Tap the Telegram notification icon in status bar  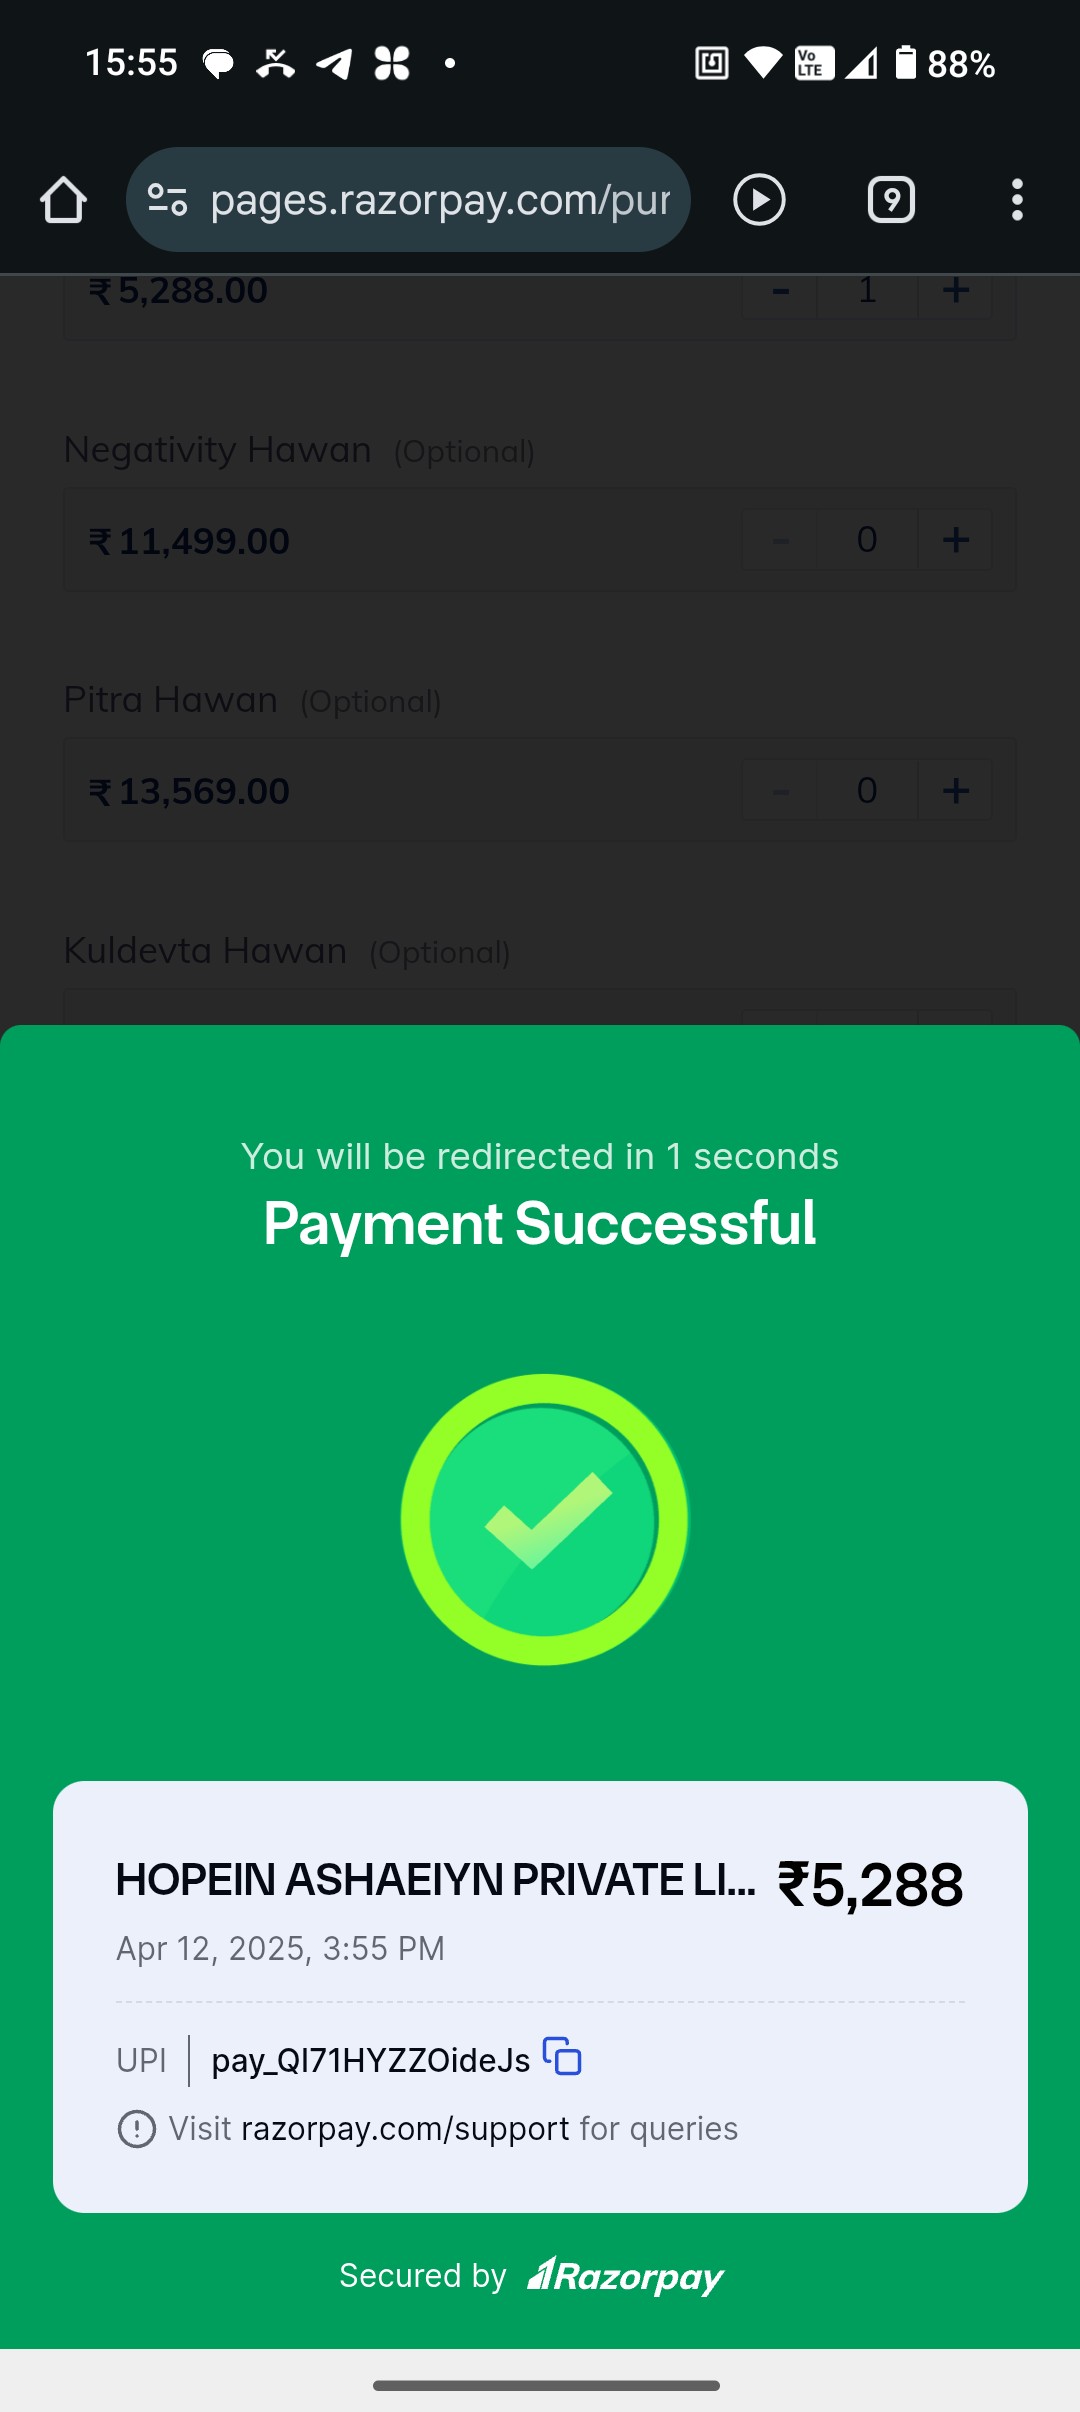coord(334,64)
